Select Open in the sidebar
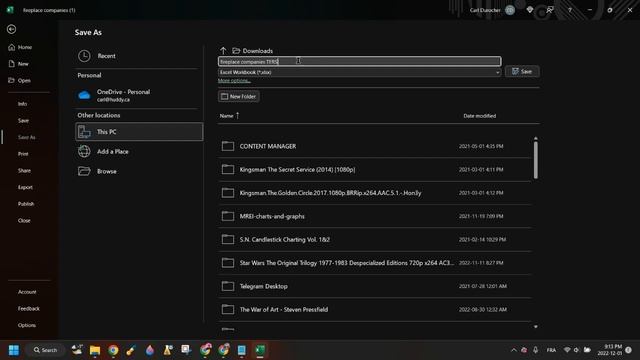 (19, 80)
